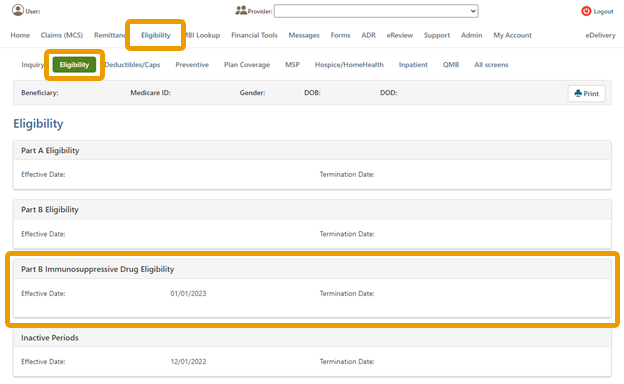Image resolution: width=624 pixels, height=384 pixels.
Task: Switch to the All screens sub-tab
Action: 491,64
